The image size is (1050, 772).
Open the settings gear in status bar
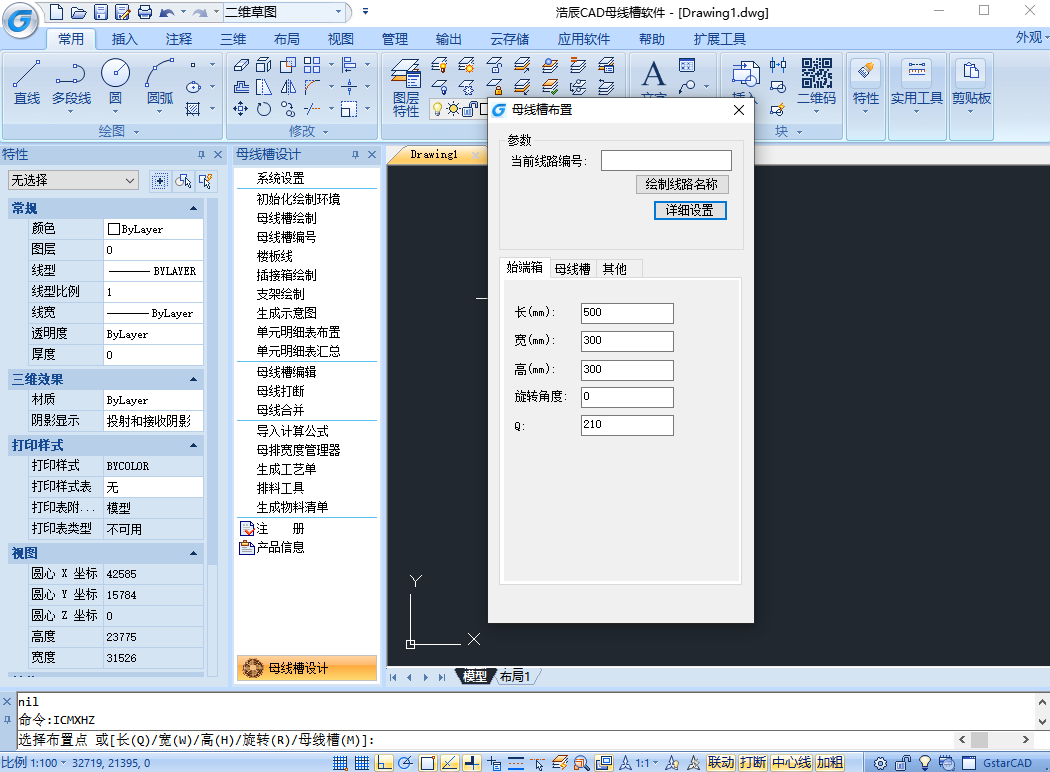881,763
